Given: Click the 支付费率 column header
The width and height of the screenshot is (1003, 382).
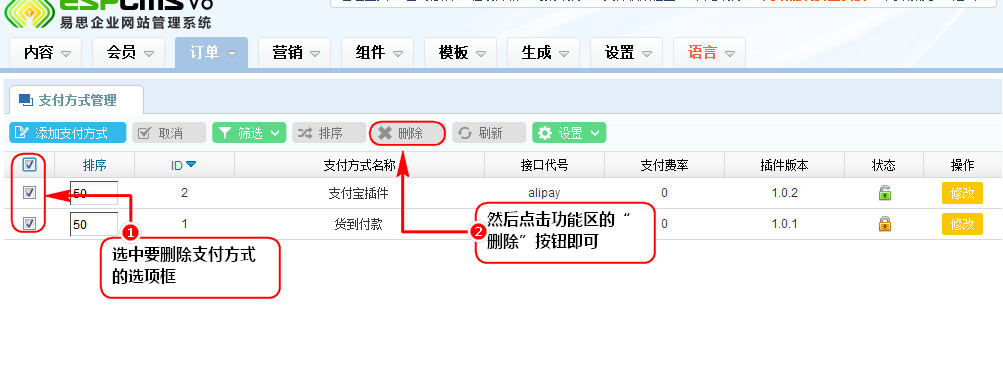Looking at the screenshot, I should [x=664, y=165].
